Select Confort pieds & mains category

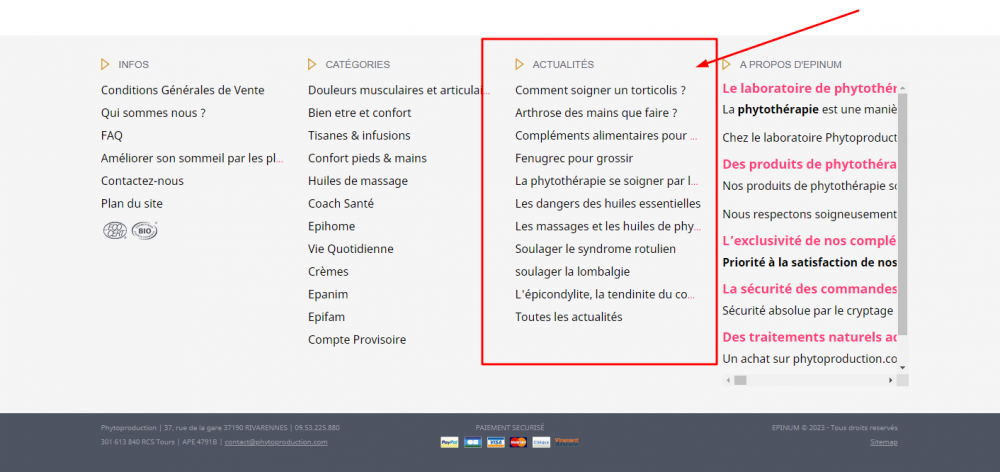[x=367, y=158]
